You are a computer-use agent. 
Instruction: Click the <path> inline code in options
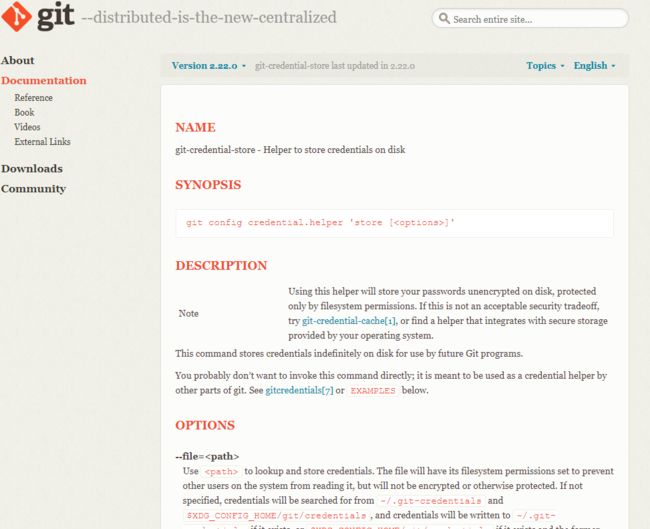[x=221, y=471]
